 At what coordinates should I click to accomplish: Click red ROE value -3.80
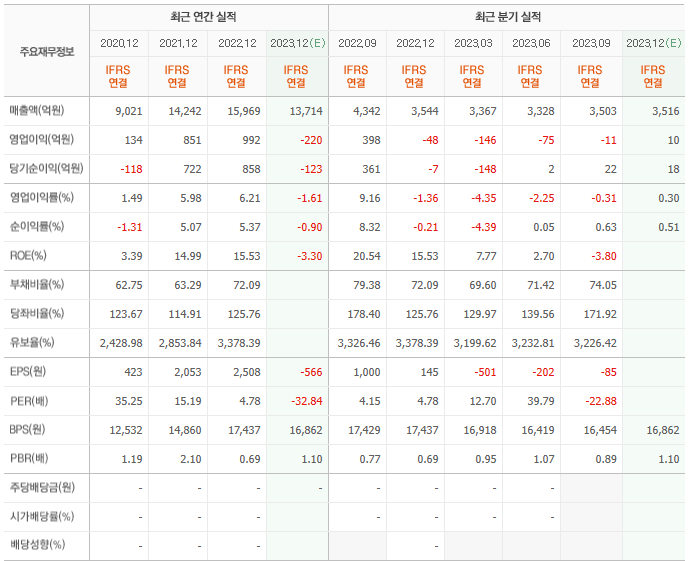point(604,256)
